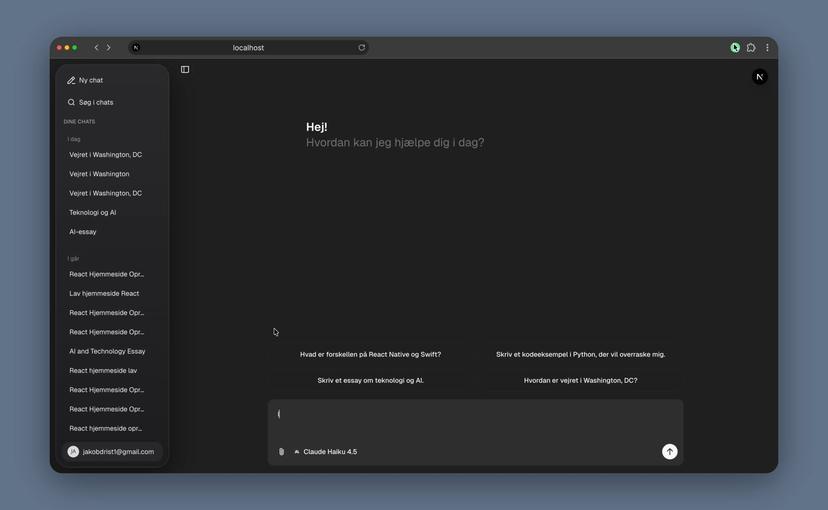
Task: Click the localhost address bar
Action: click(x=248, y=47)
